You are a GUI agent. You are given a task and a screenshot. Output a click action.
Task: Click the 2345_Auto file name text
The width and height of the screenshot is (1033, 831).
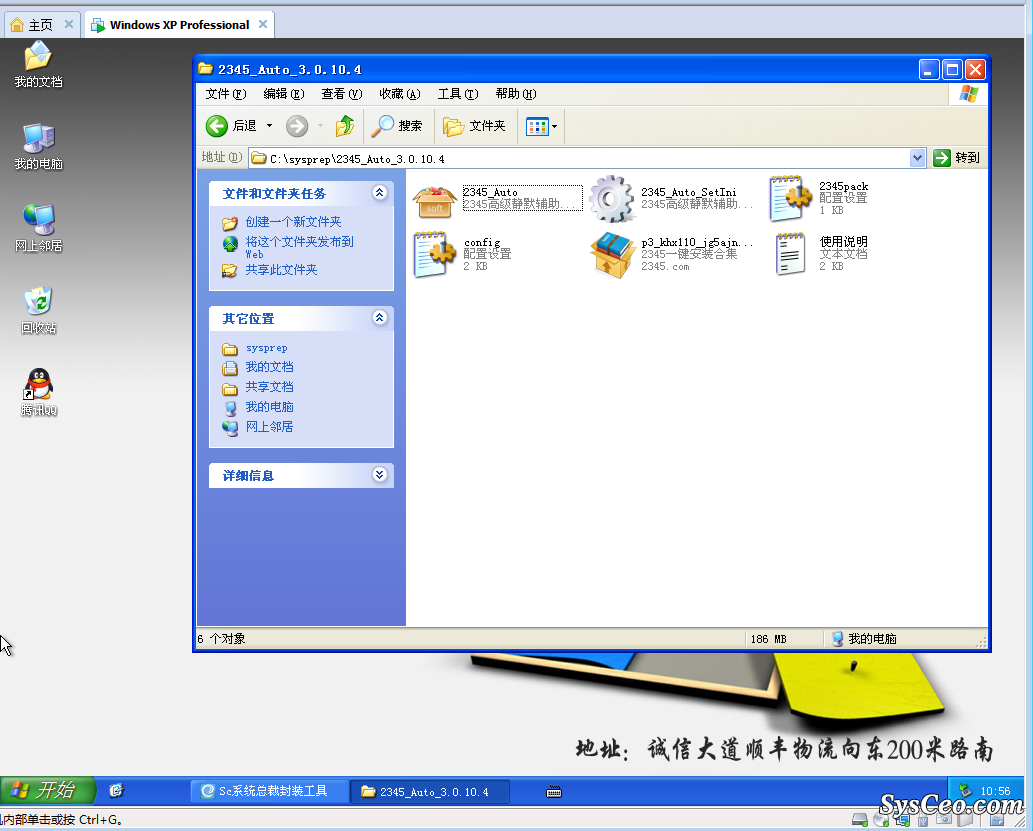(x=490, y=192)
